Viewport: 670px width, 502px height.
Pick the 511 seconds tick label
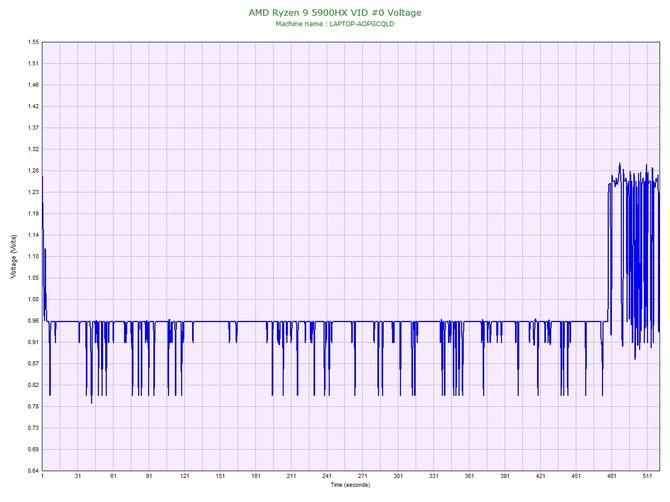pyautogui.click(x=647, y=476)
